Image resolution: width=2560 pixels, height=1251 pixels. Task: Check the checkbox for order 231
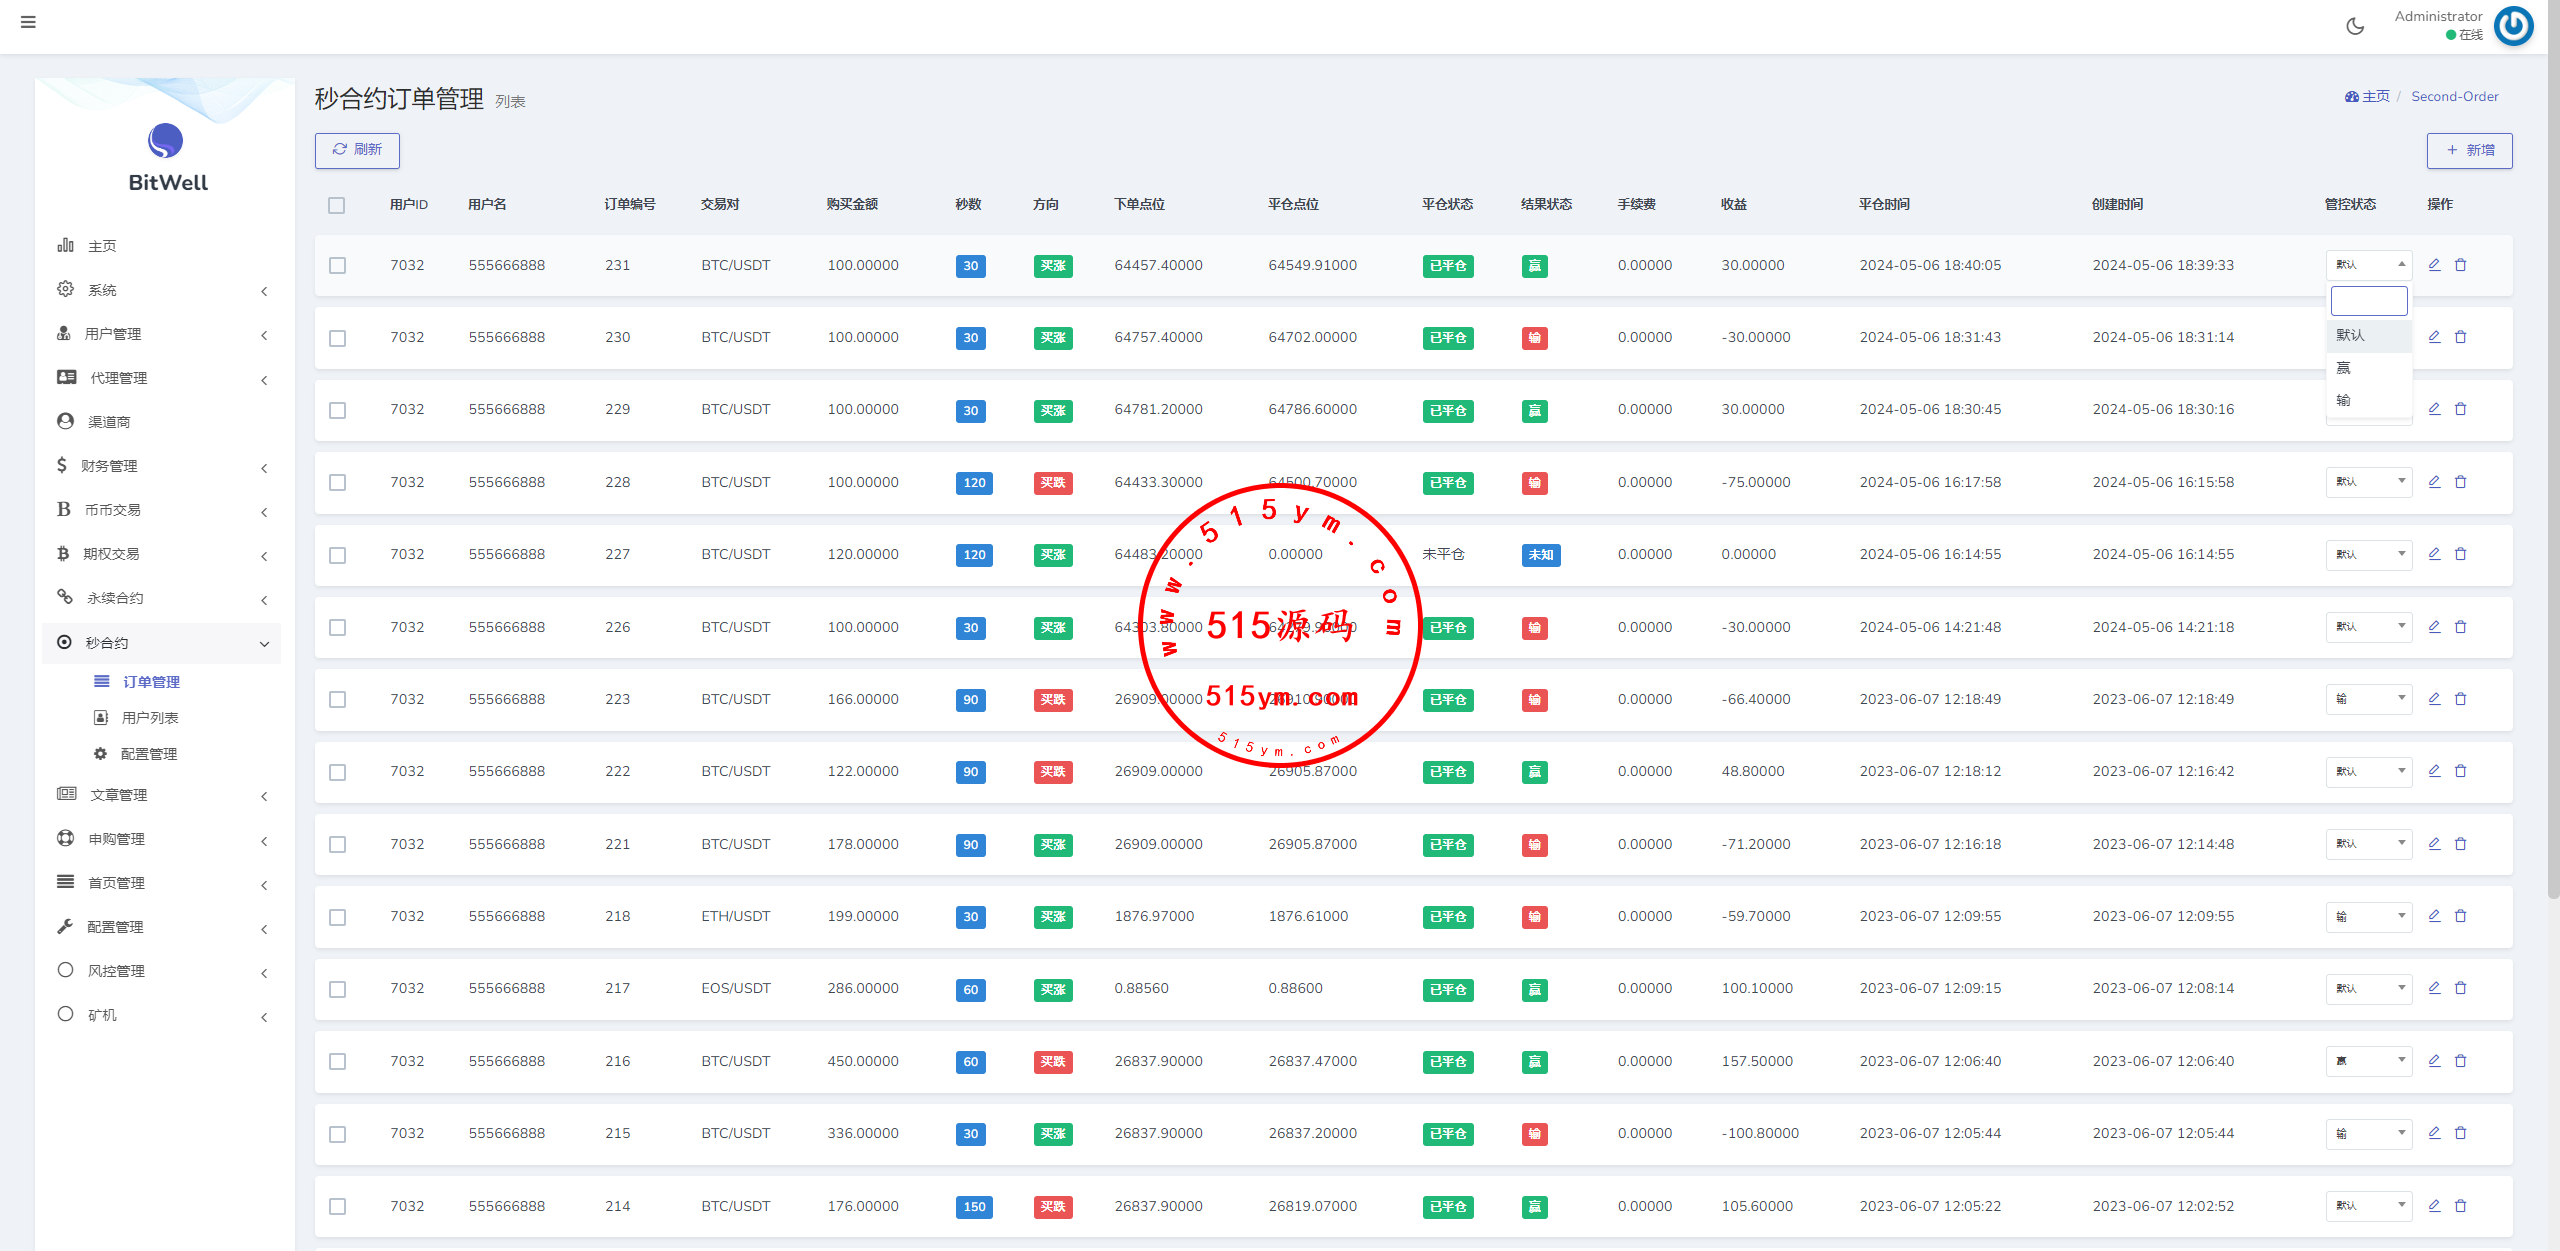(x=338, y=266)
